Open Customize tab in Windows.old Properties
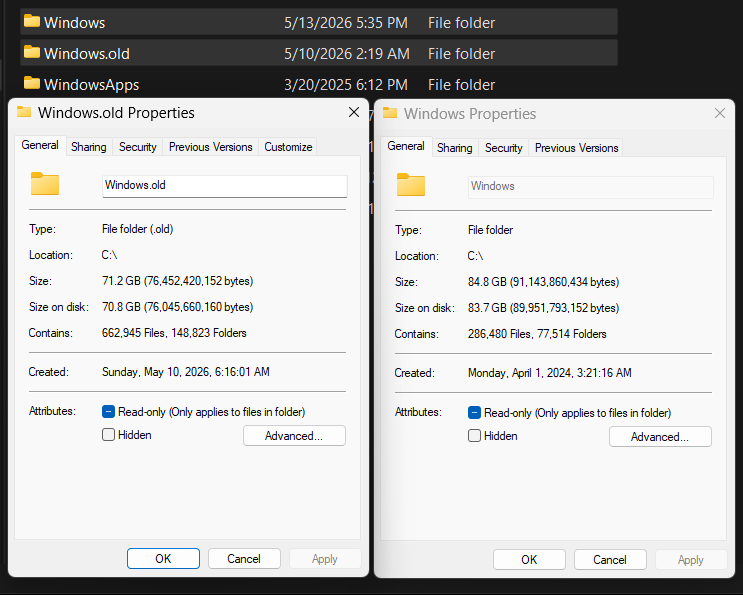The height and width of the screenshot is (595, 743). (x=288, y=147)
